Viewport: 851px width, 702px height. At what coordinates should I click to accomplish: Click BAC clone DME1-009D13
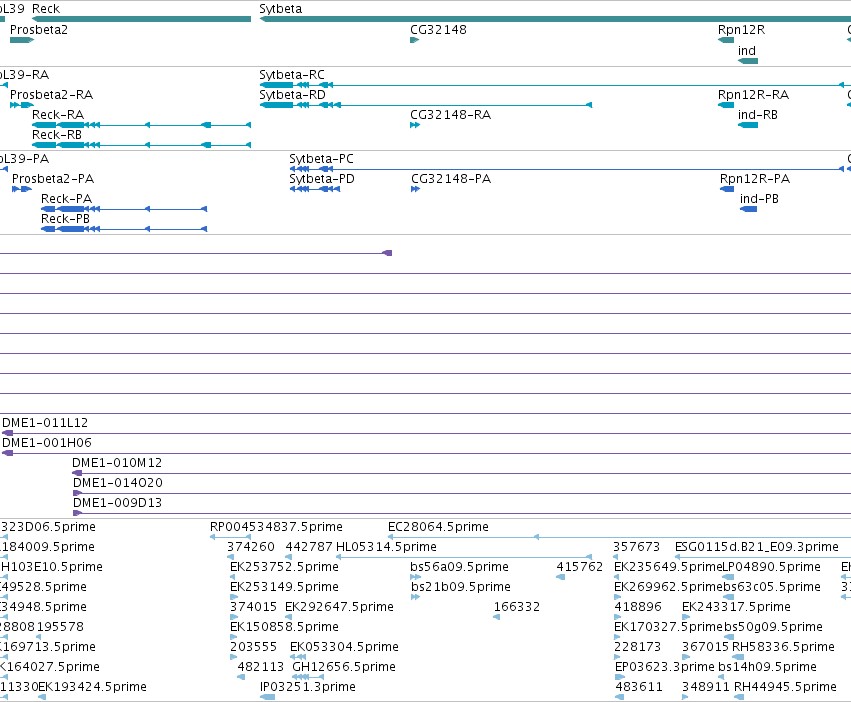point(462,513)
